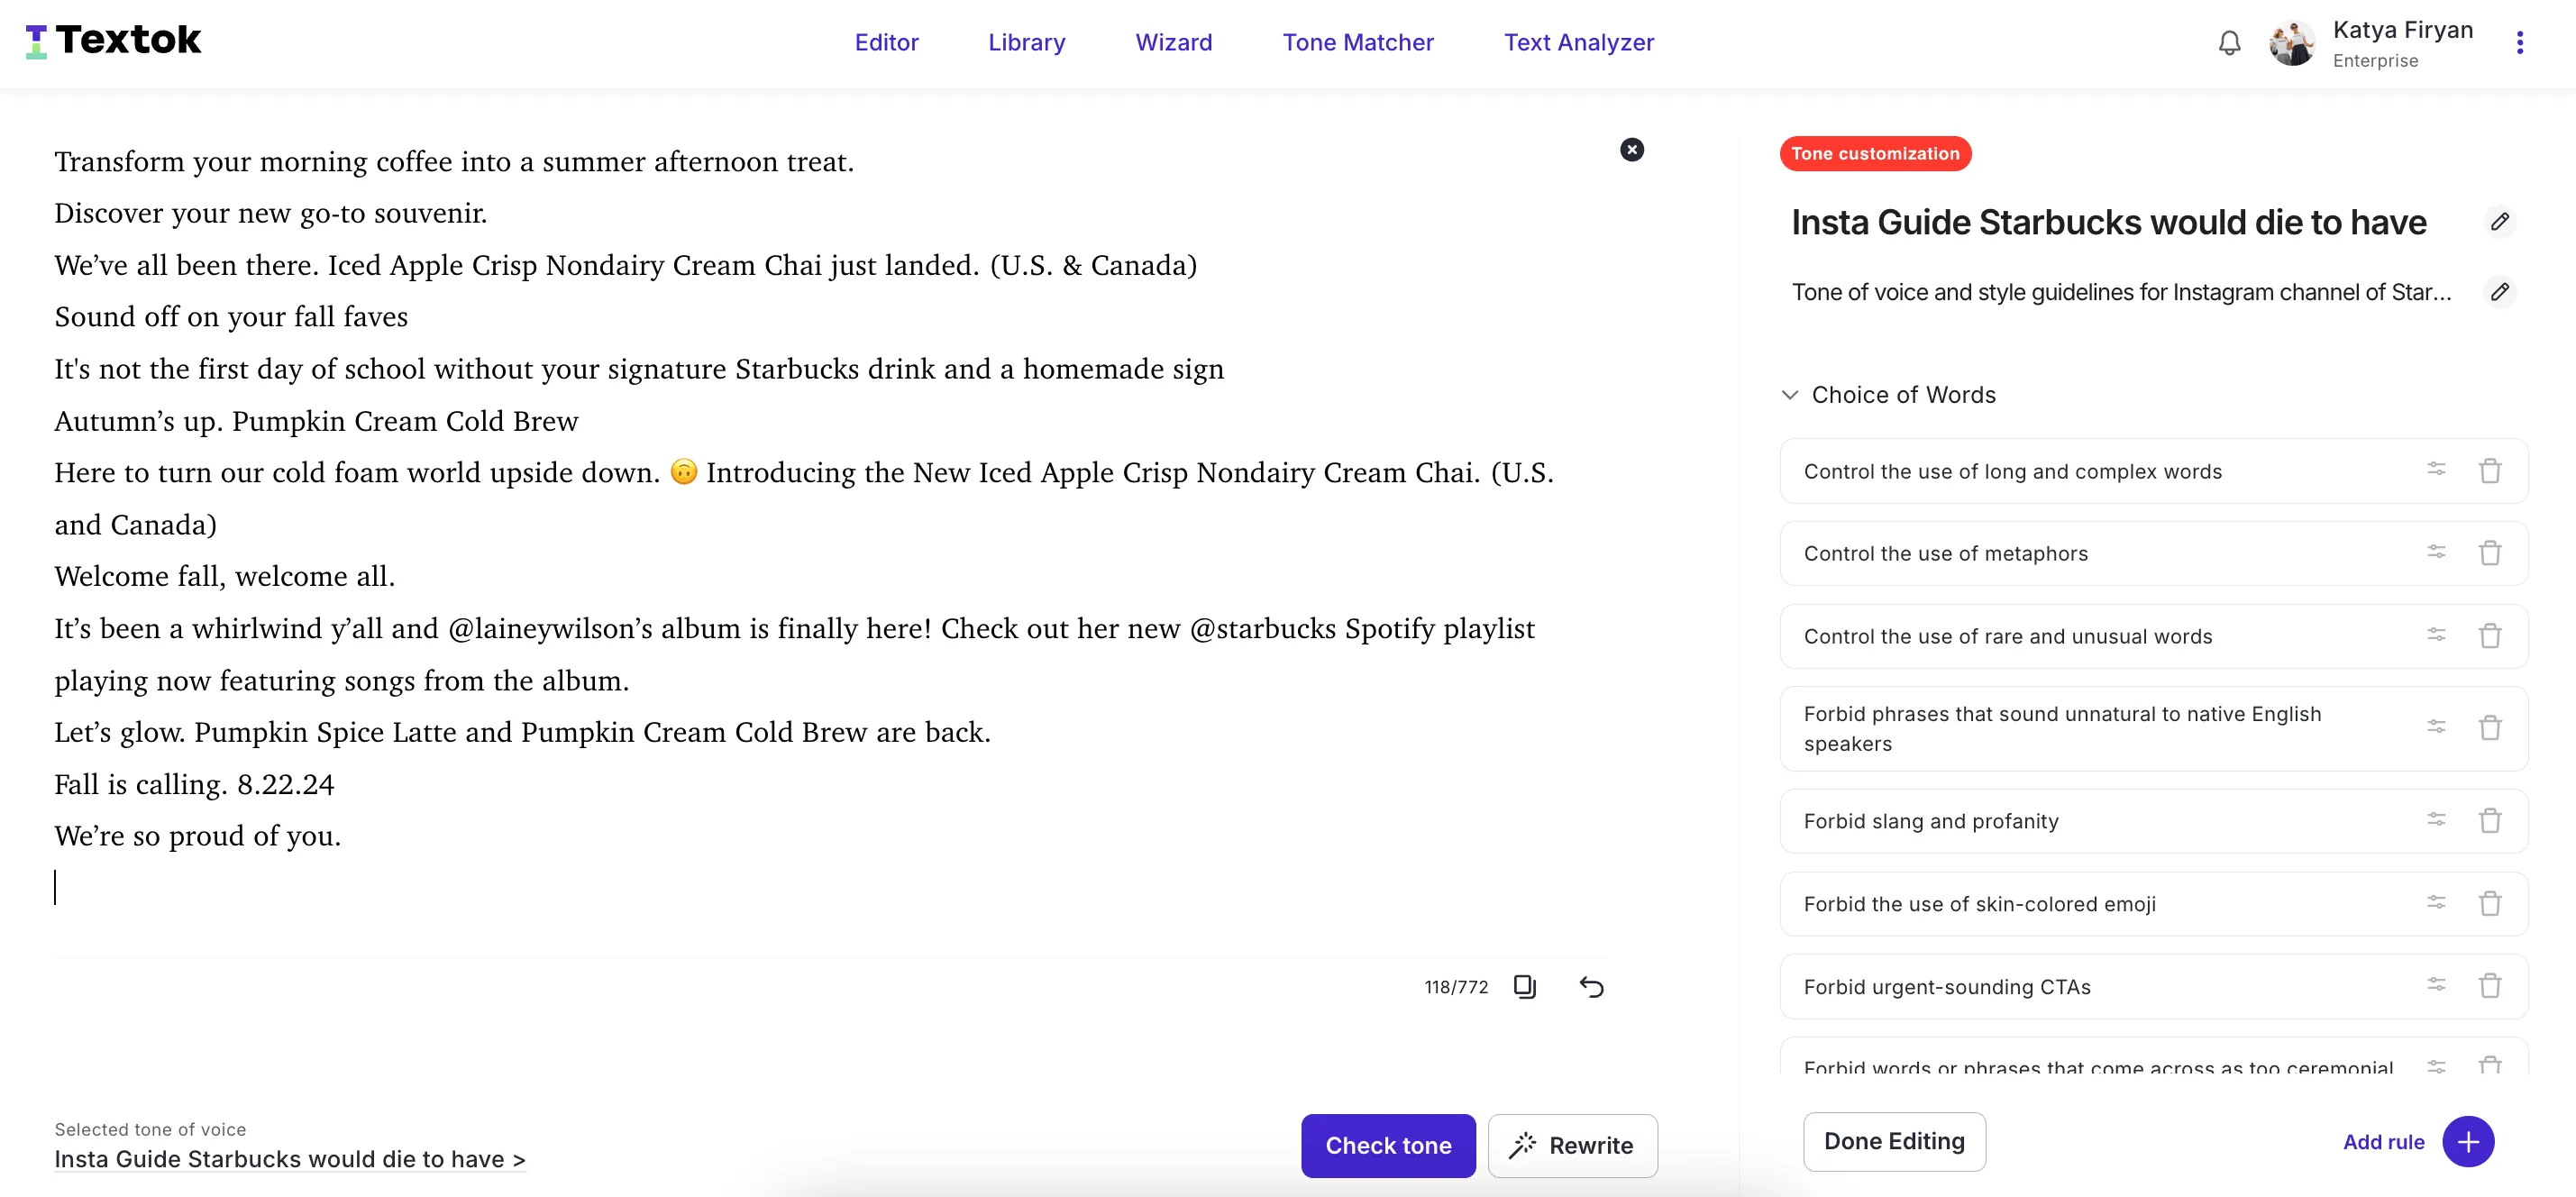2576x1197 pixels.
Task: Delete the rare and unusual words rule
Action: click(2490, 636)
